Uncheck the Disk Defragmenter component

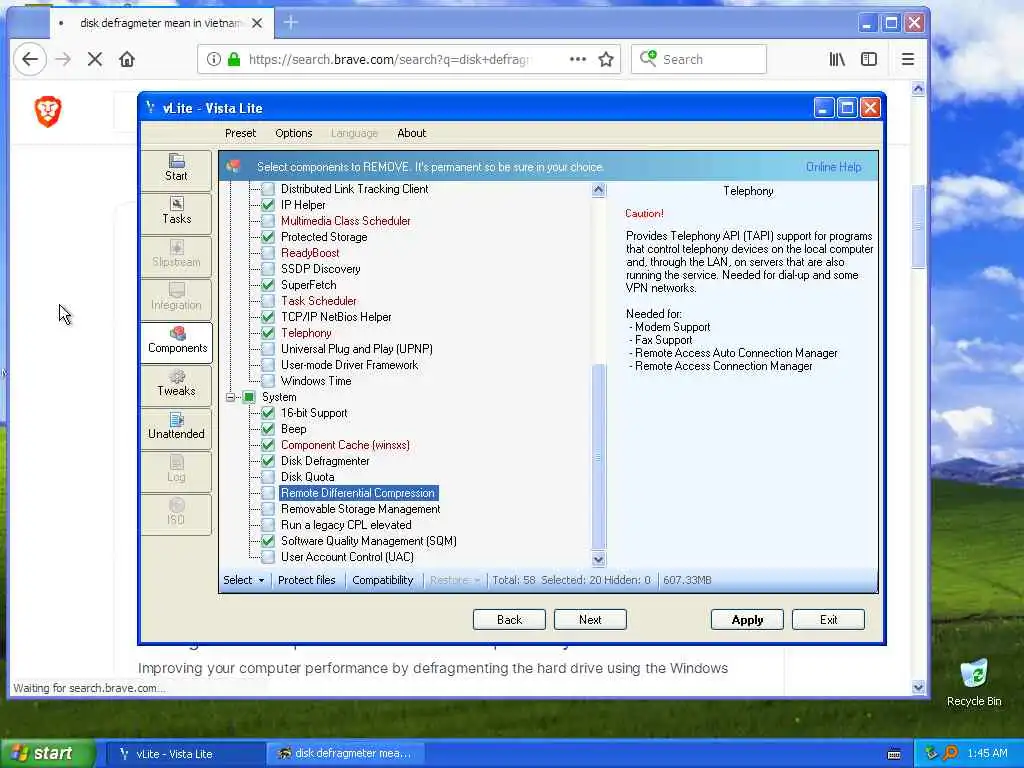[268, 461]
